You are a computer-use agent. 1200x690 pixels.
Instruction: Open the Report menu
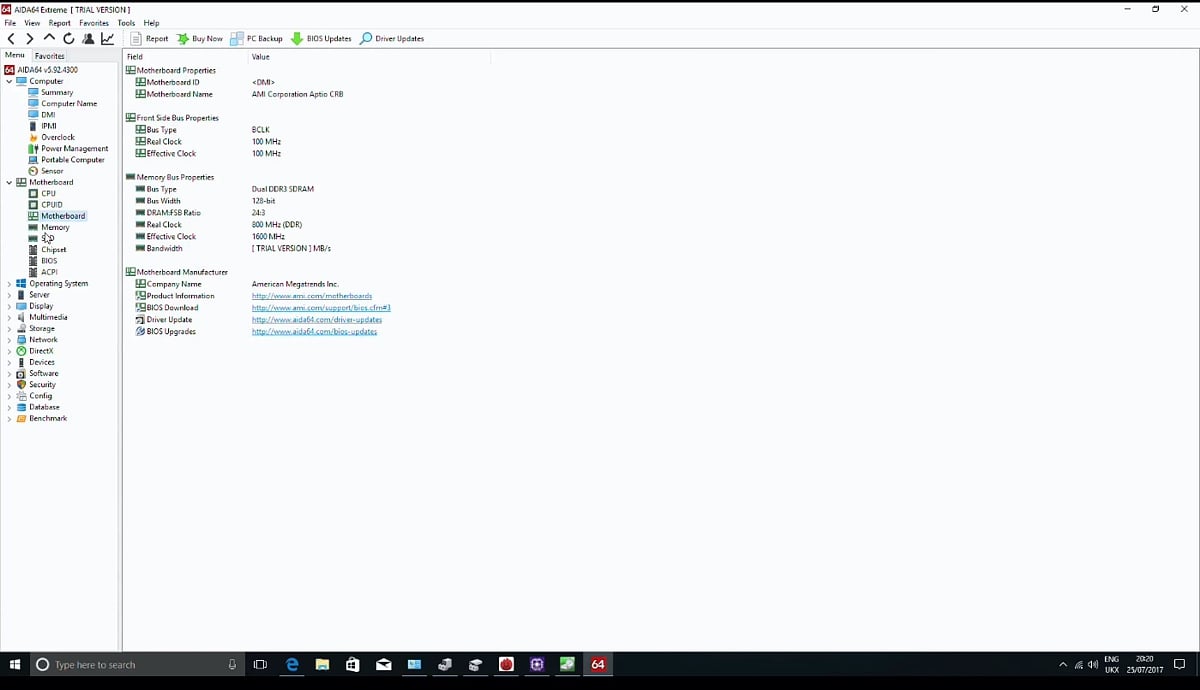click(60, 23)
